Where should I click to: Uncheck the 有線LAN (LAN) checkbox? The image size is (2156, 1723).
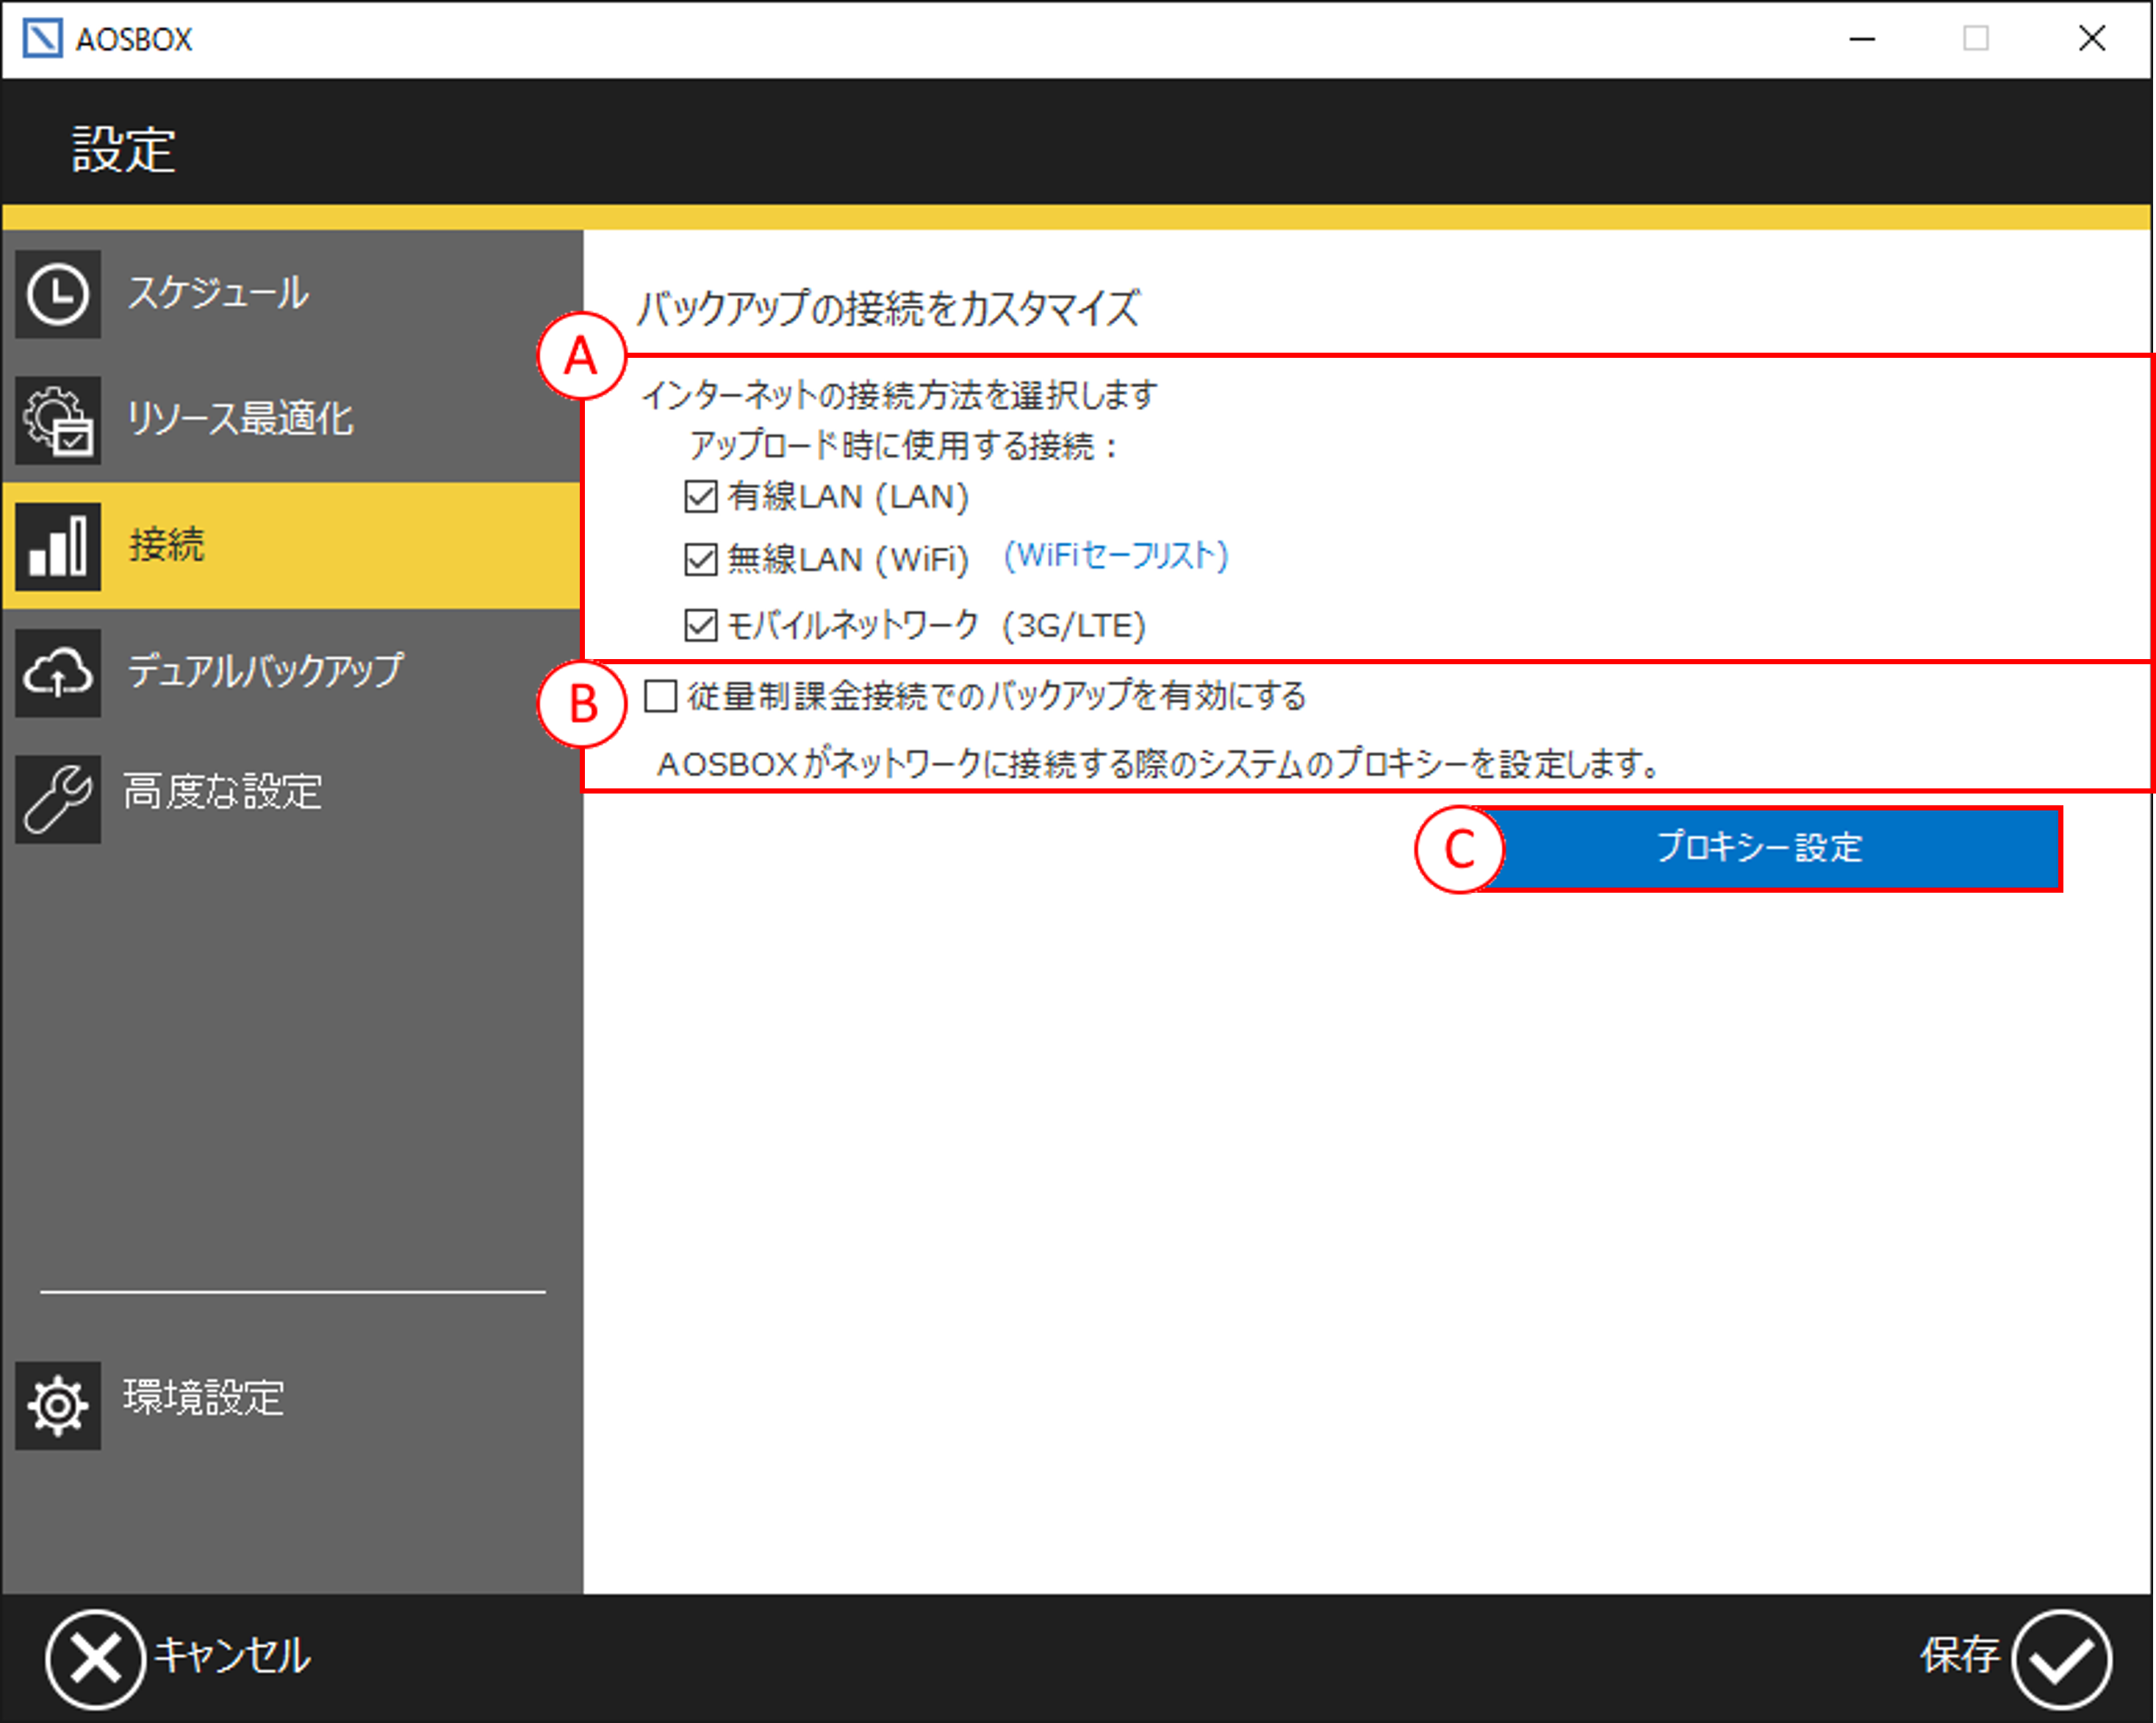coord(701,496)
